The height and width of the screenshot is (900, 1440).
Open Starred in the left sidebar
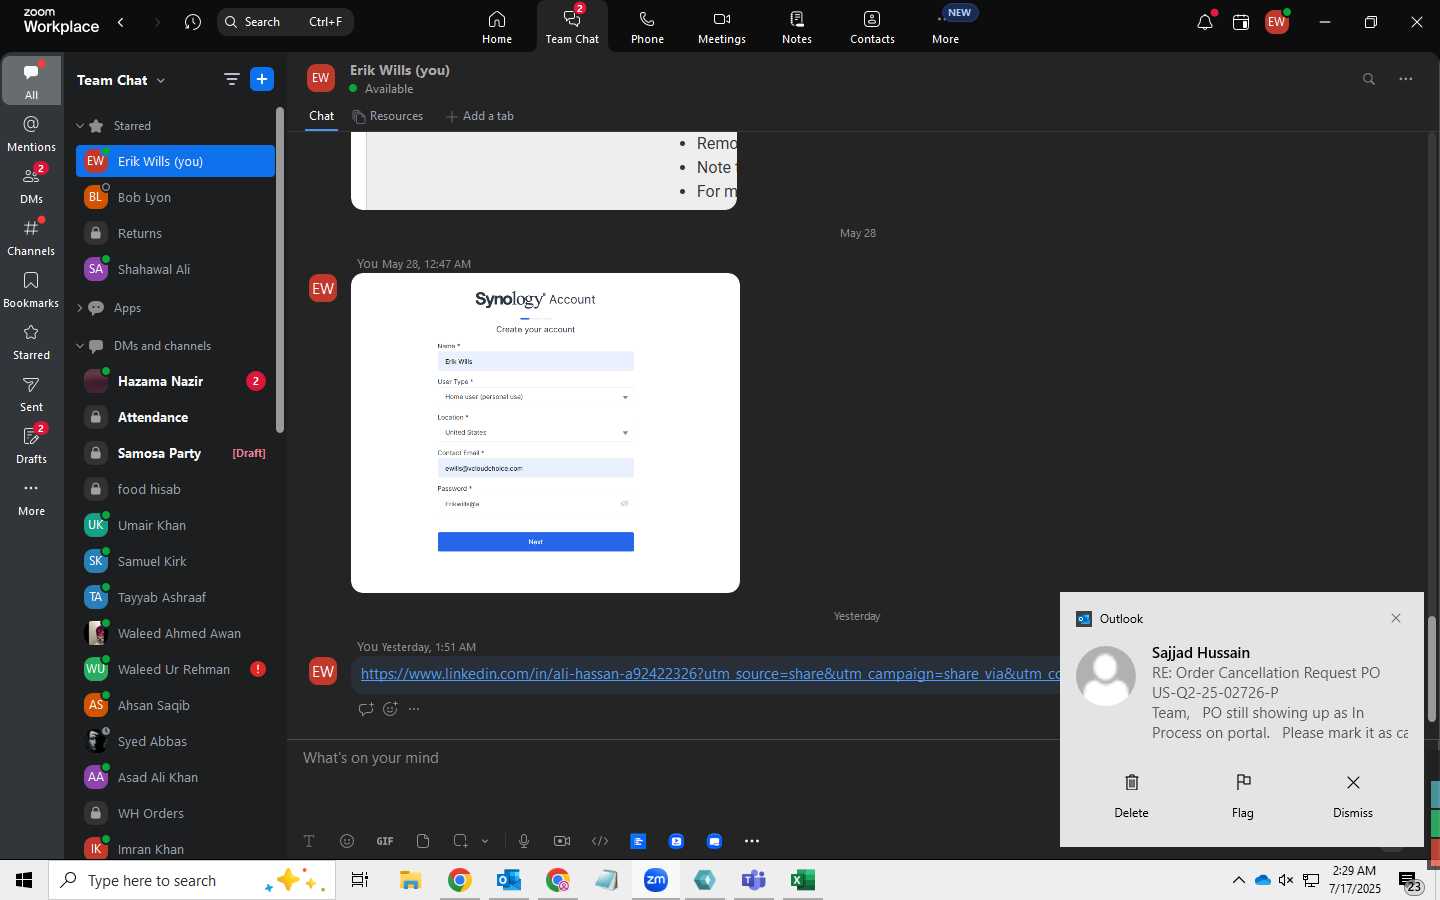pyautogui.click(x=31, y=341)
